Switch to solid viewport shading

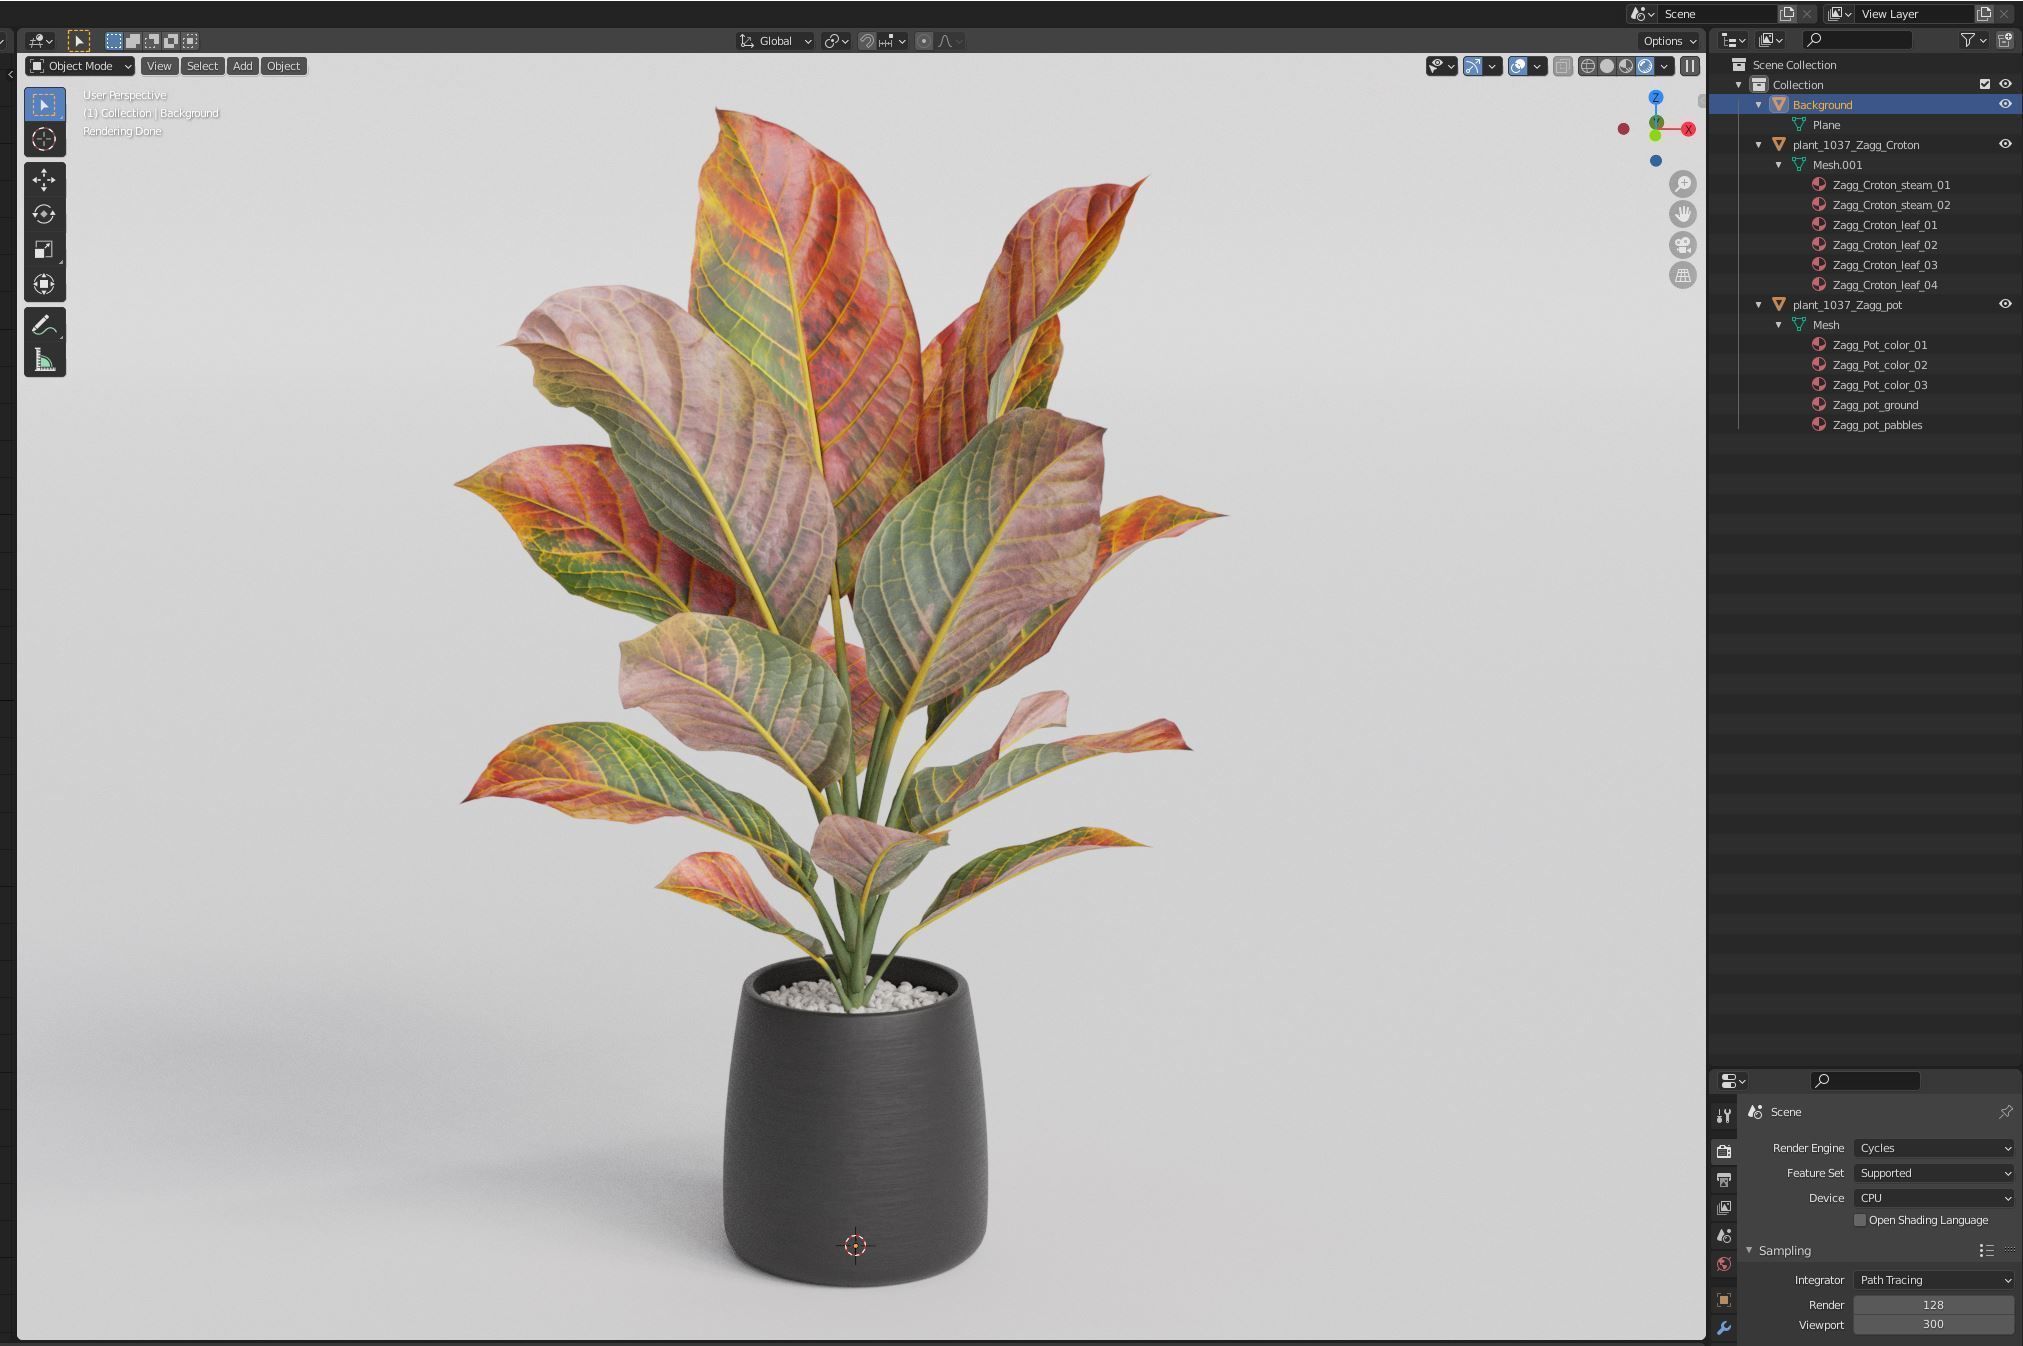point(1607,66)
